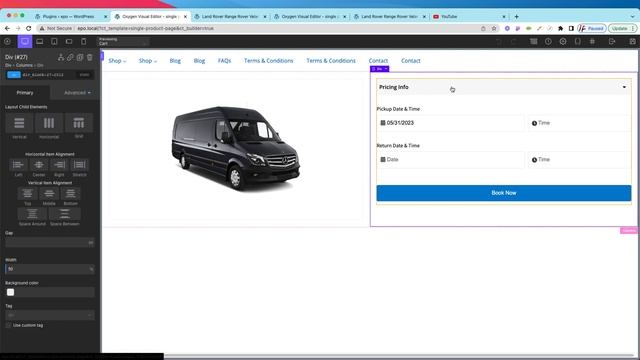Click the ID selector chip in sidebar
This screenshot has width=640, height=360.
point(13,75)
